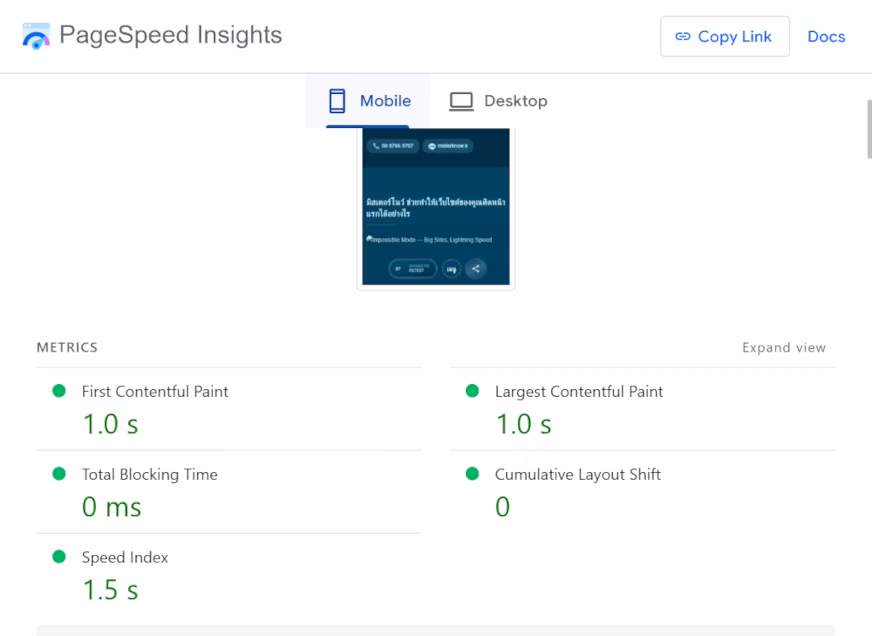Open the mobile page screenshot thumbnail
Image resolution: width=872 pixels, height=636 pixels.
(x=436, y=207)
